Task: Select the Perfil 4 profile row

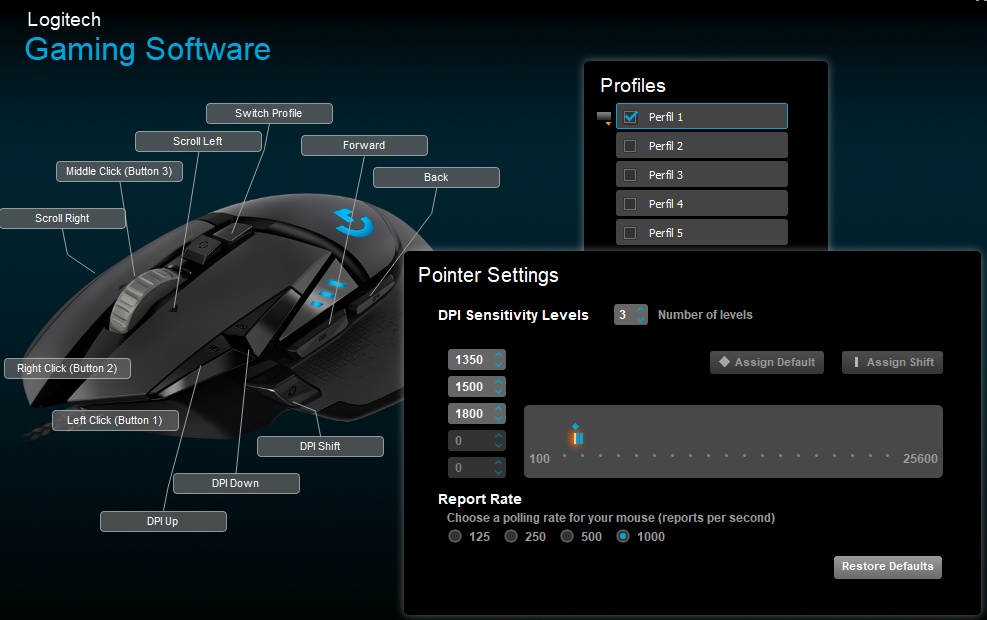Action: coord(701,203)
